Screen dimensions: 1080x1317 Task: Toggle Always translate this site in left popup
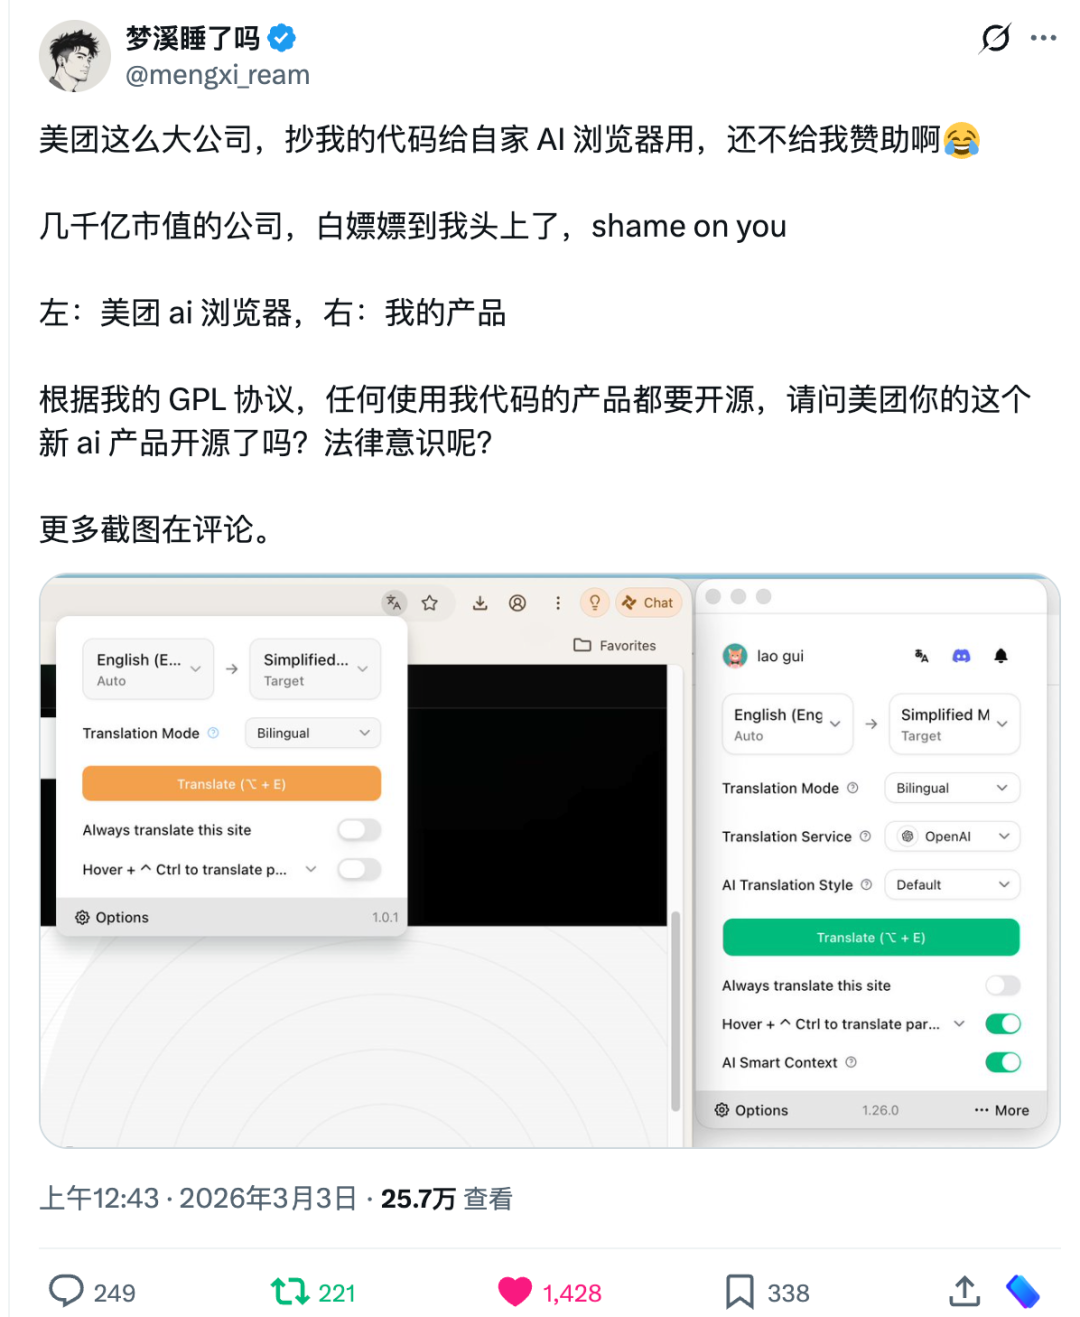pos(359,829)
